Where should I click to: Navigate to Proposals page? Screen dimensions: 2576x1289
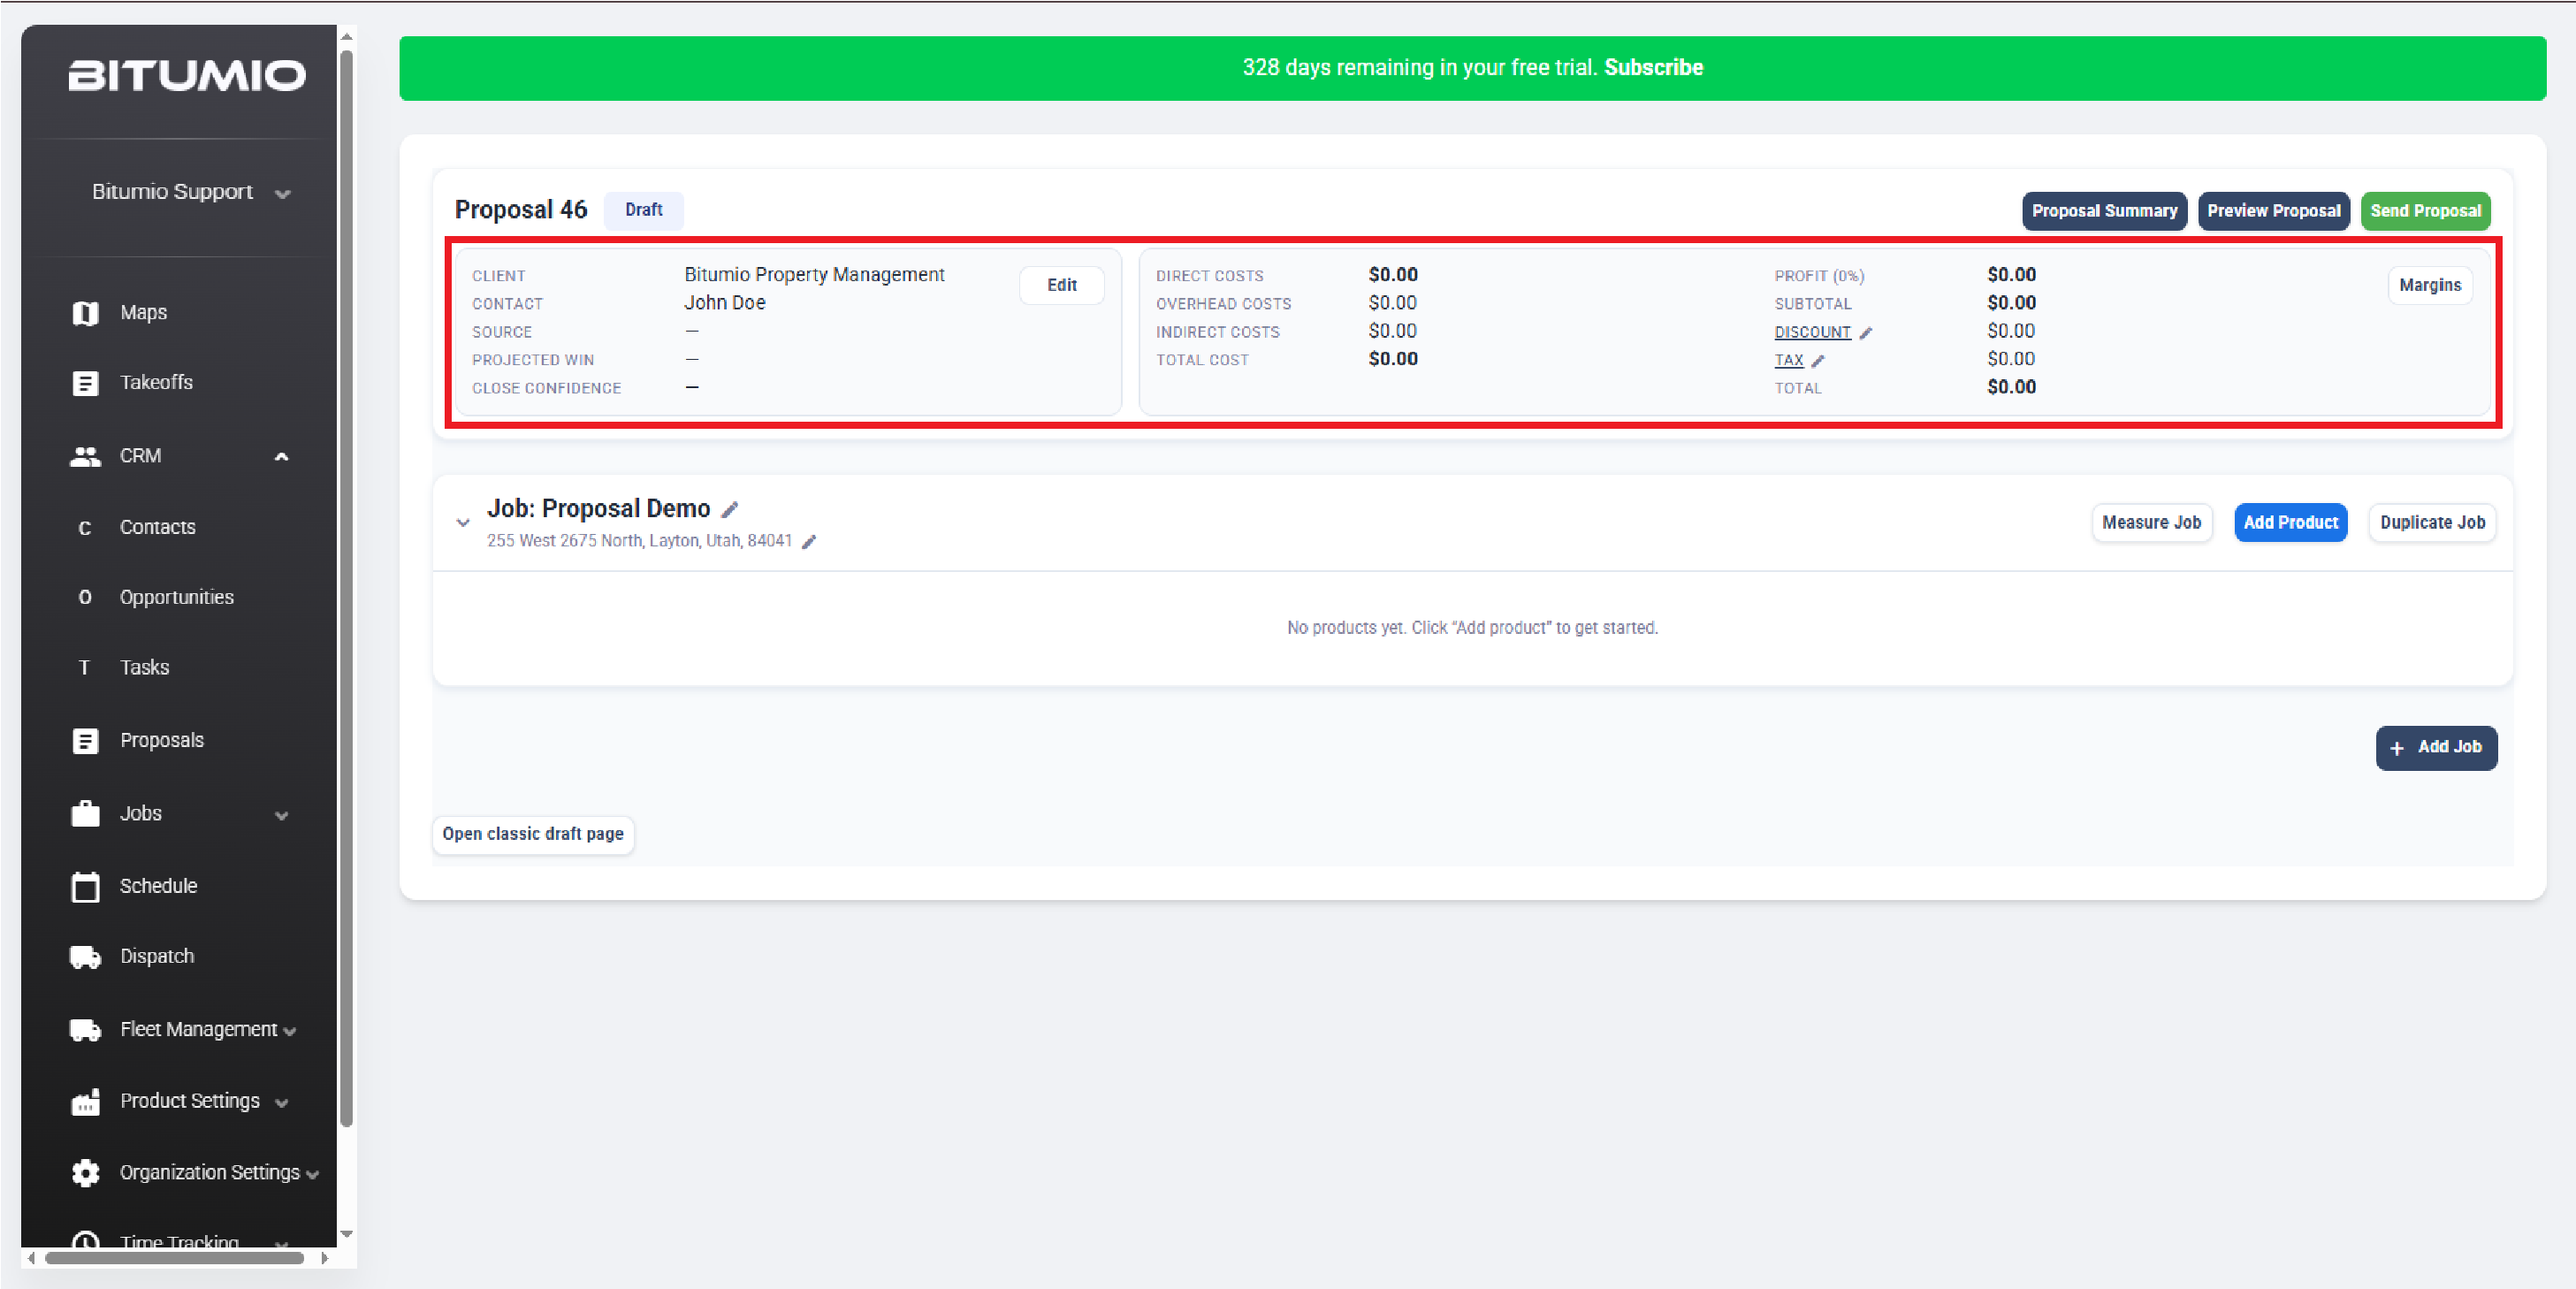point(162,740)
